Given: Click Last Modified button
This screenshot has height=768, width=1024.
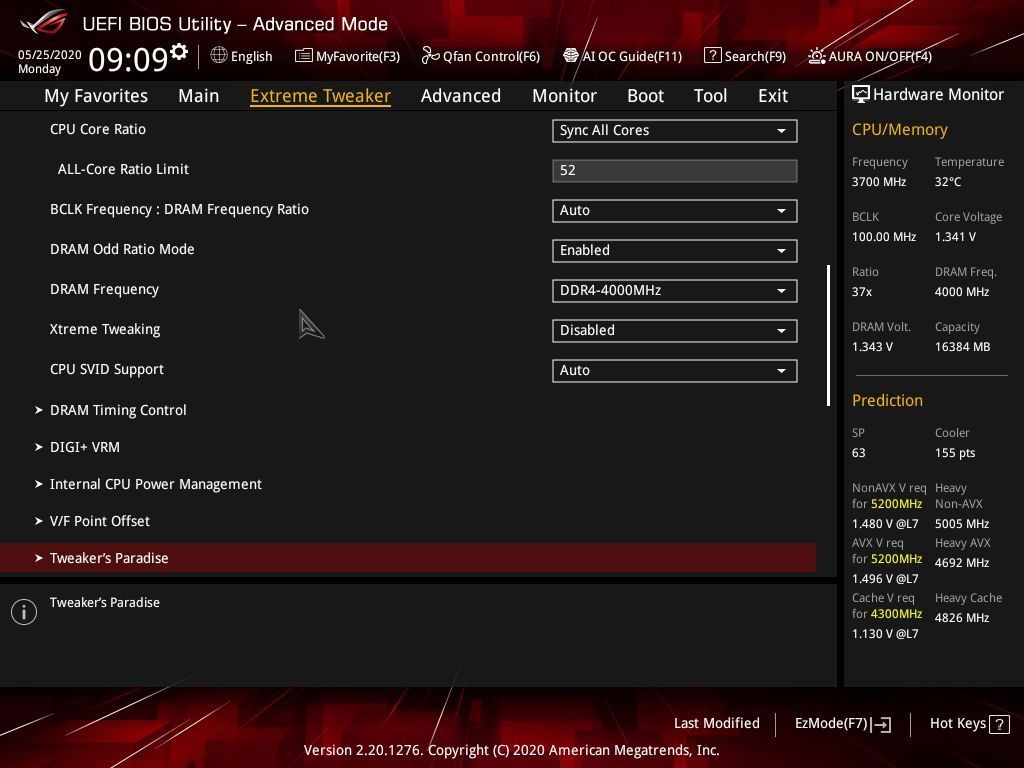Looking at the screenshot, I should click(x=716, y=724).
